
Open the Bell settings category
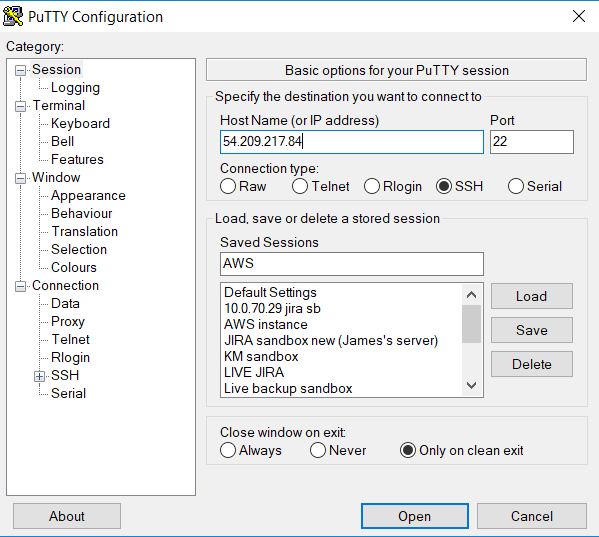point(62,141)
